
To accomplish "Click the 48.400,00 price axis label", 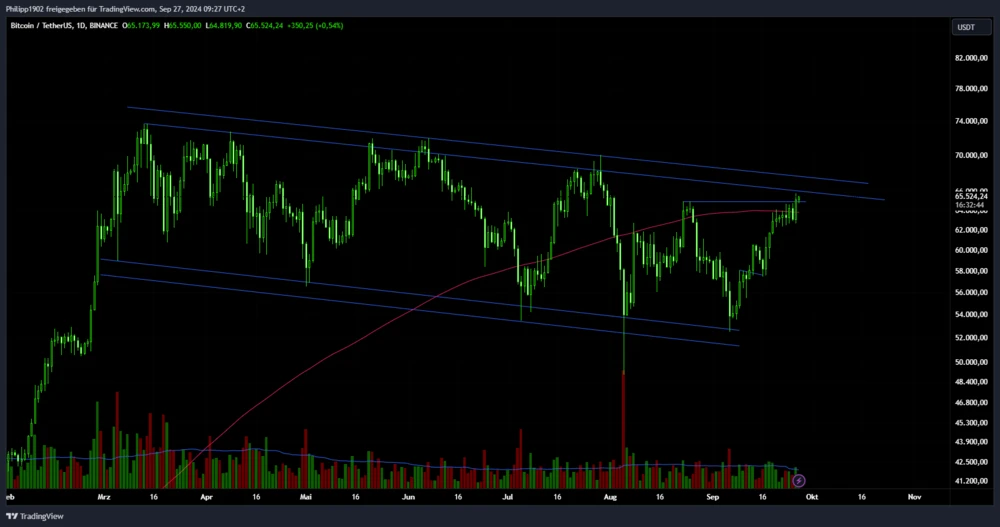I will tap(971, 382).
